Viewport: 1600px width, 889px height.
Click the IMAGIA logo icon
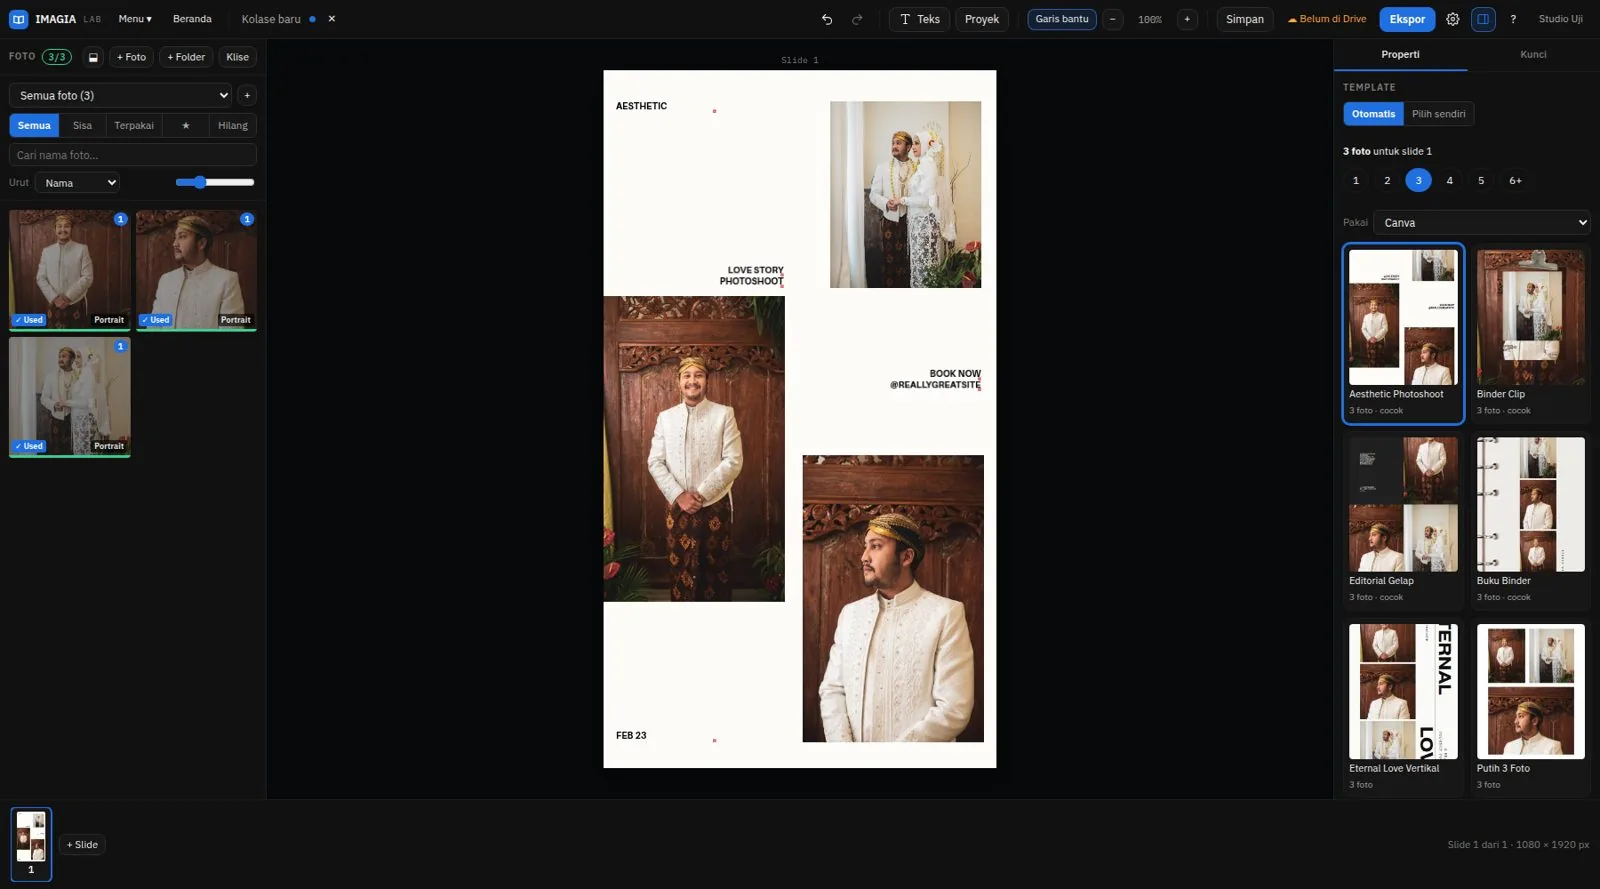pyautogui.click(x=18, y=19)
